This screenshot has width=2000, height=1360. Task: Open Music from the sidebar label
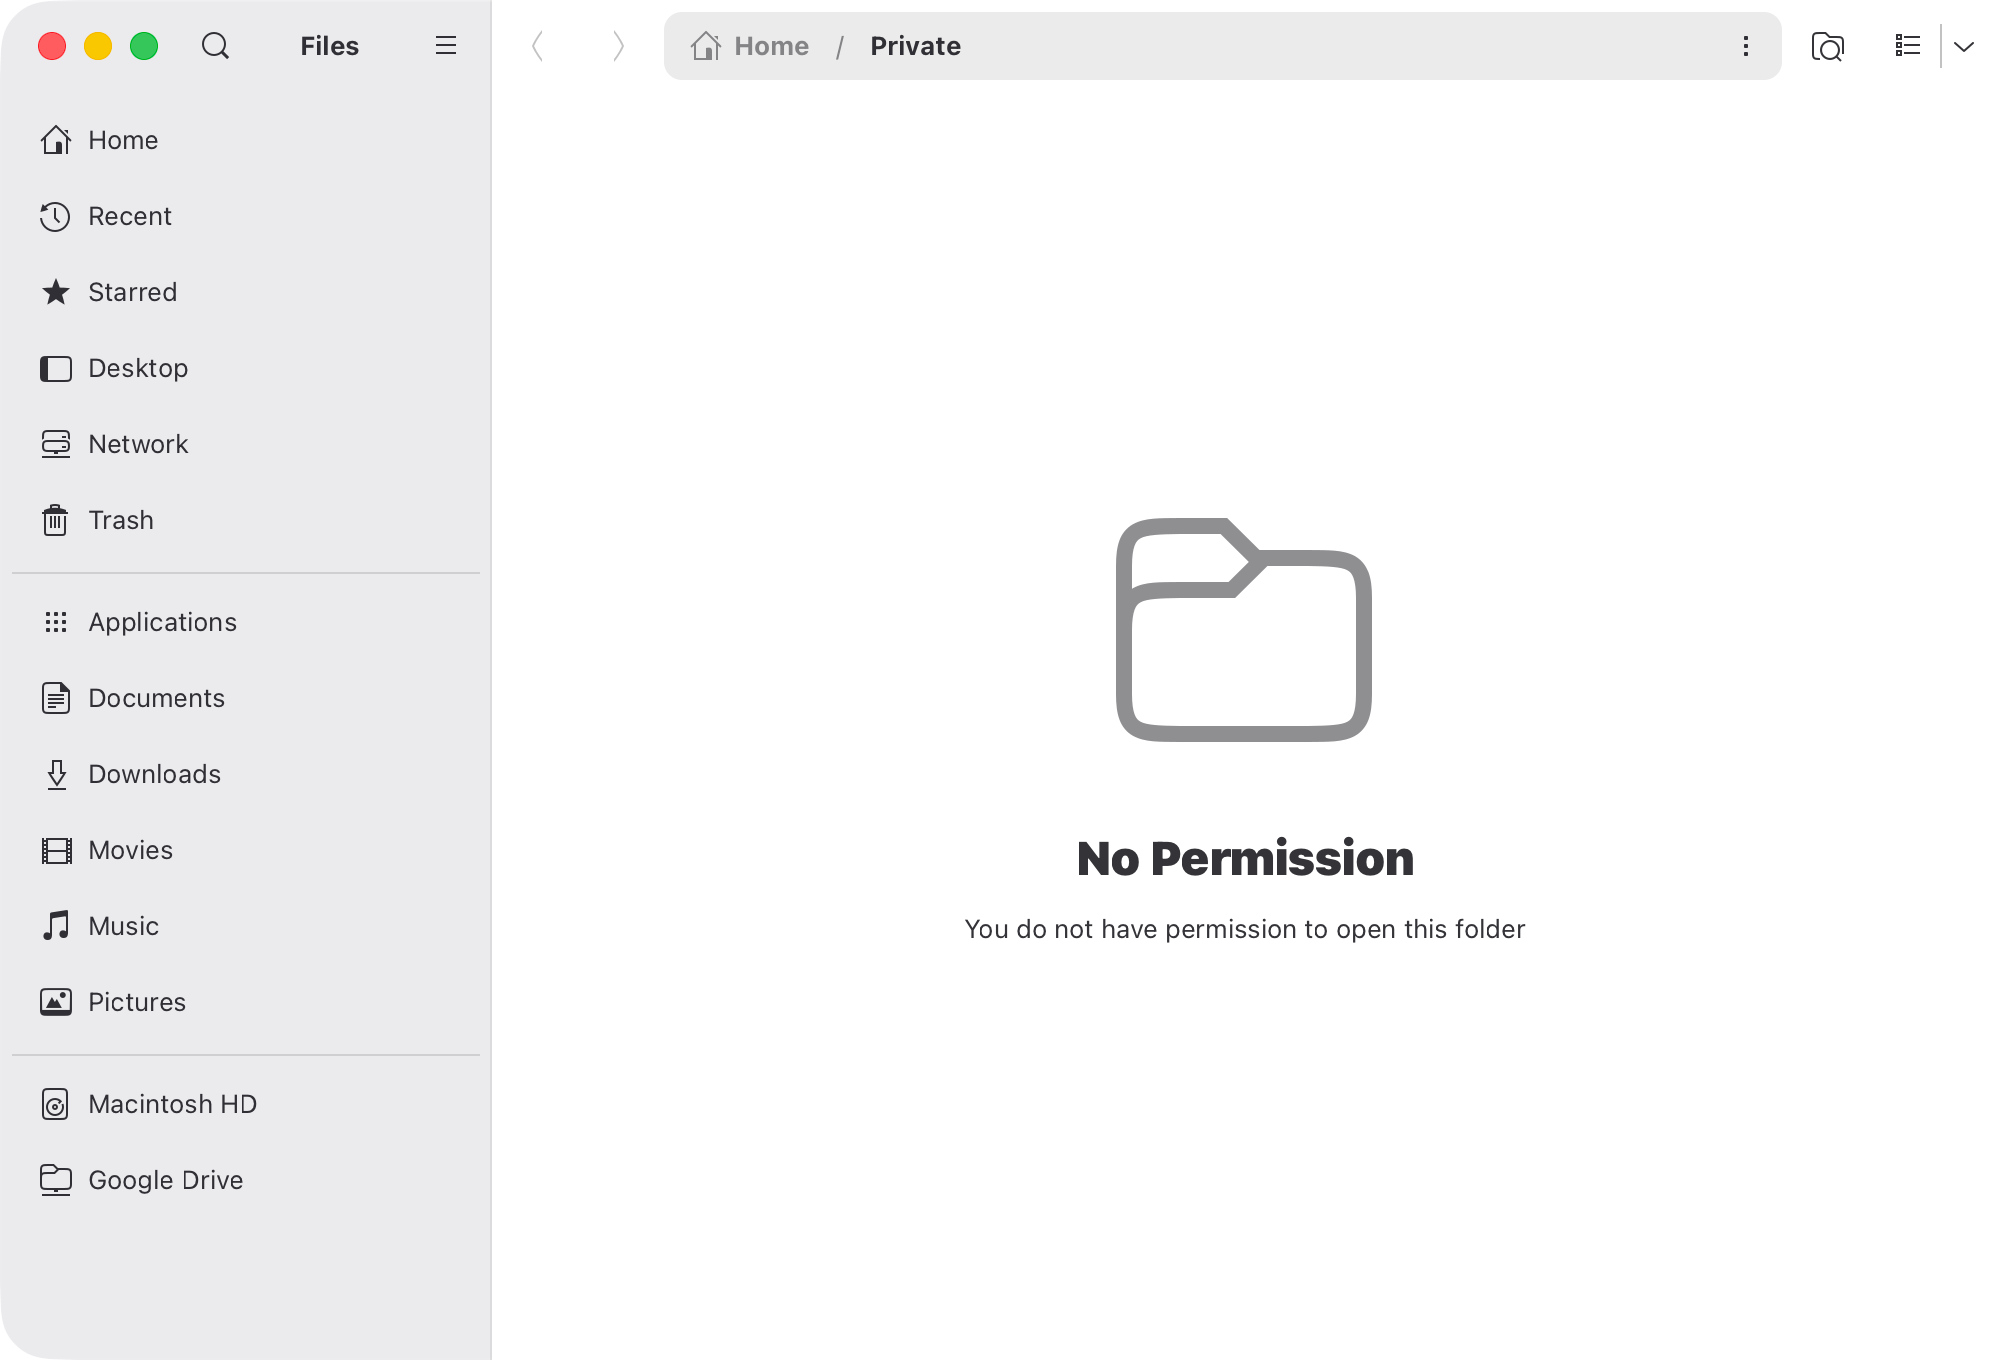coord(124,926)
